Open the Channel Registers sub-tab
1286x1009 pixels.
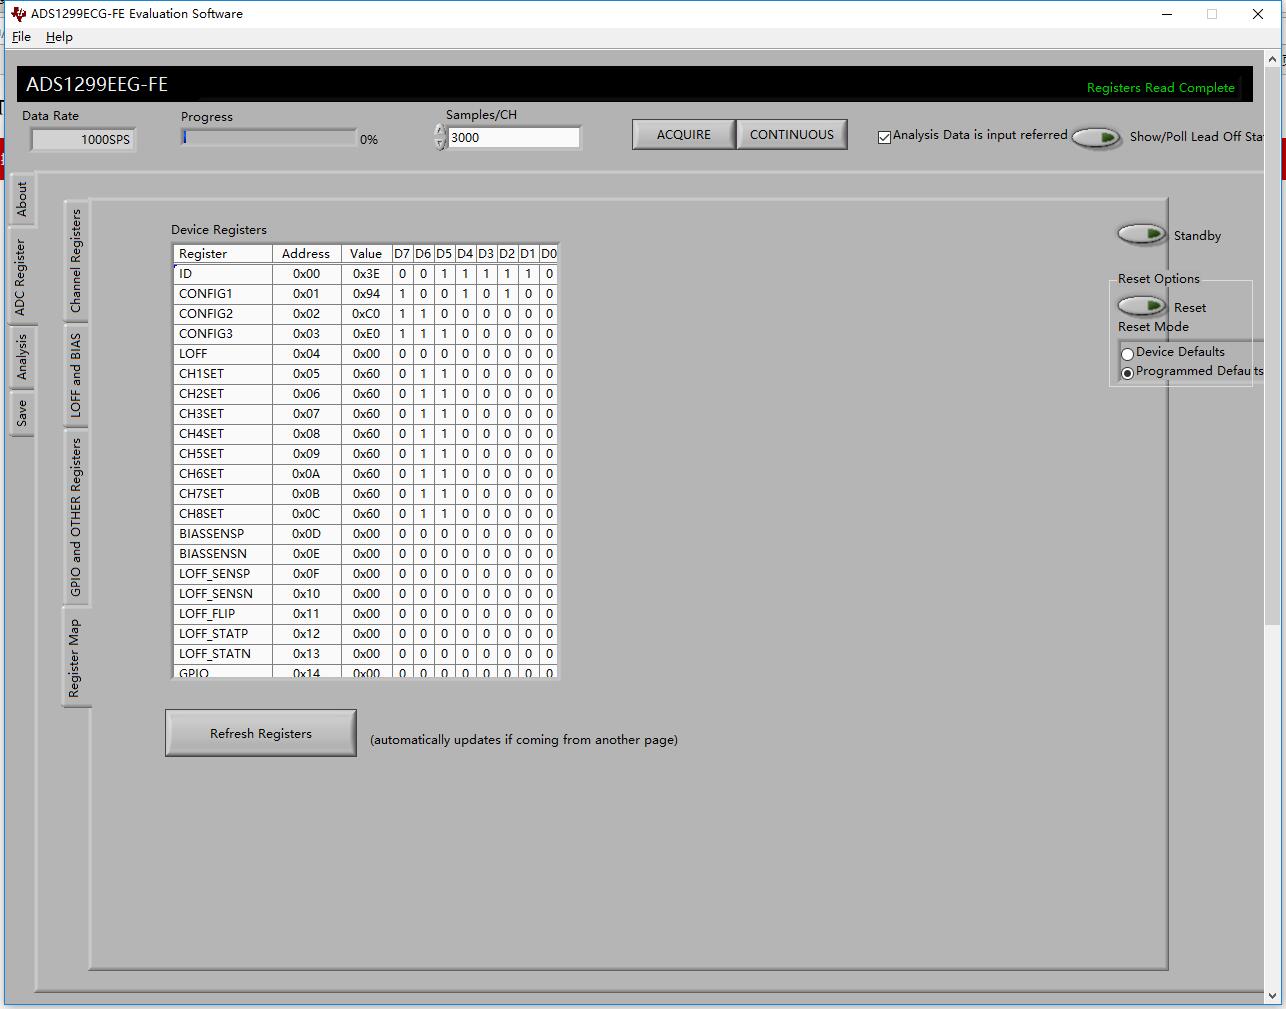[x=76, y=260]
